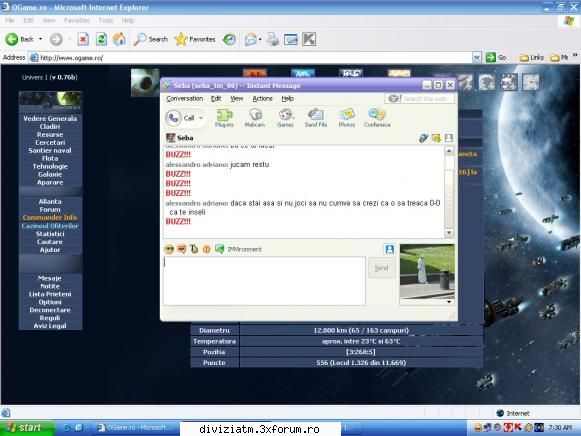
Task: Click the chat history scrollbar down arrow
Action: tap(449, 233)
